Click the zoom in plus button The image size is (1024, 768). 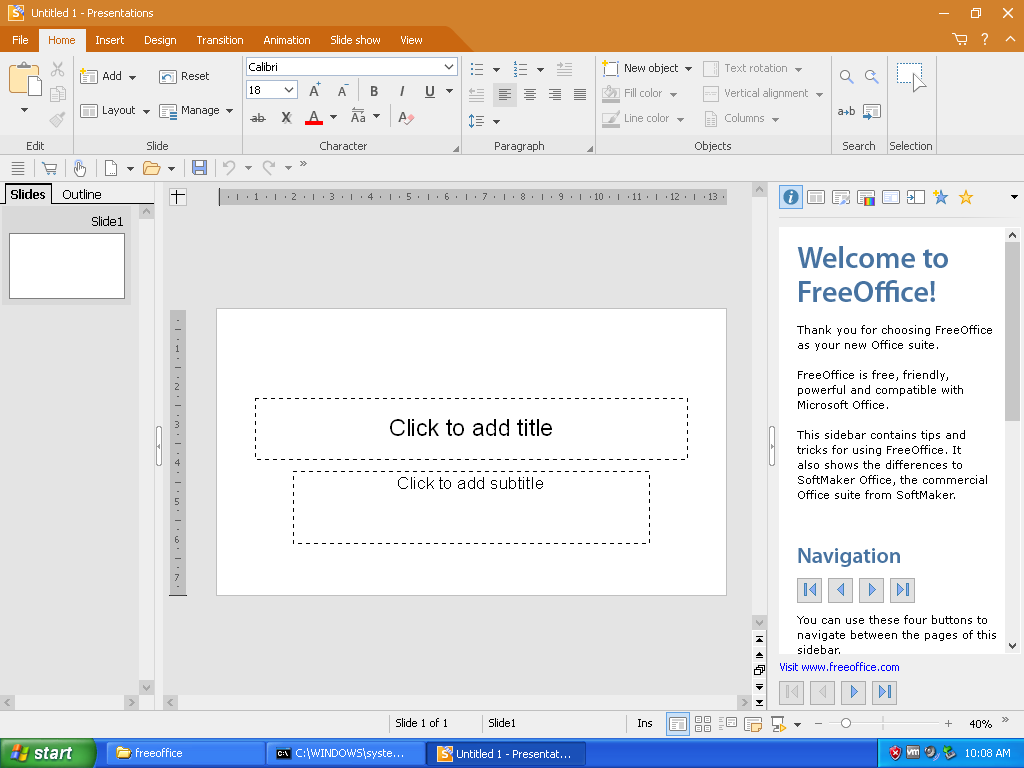click(x=948, y=724)
